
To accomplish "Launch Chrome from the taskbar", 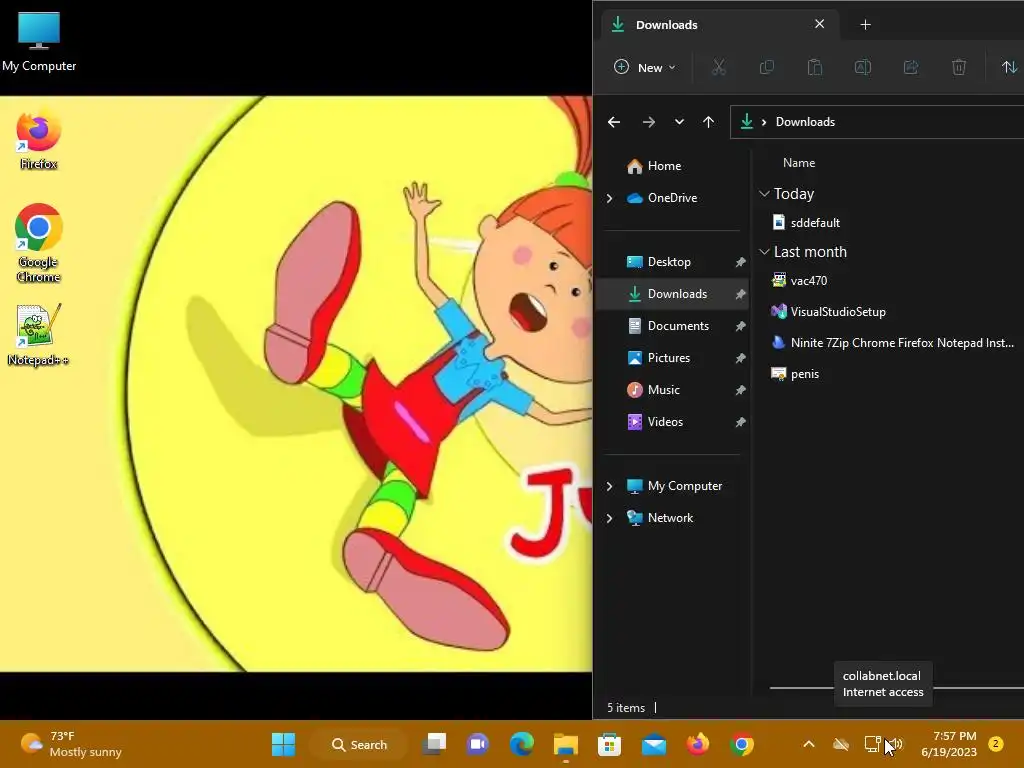I will pos(742,744).
